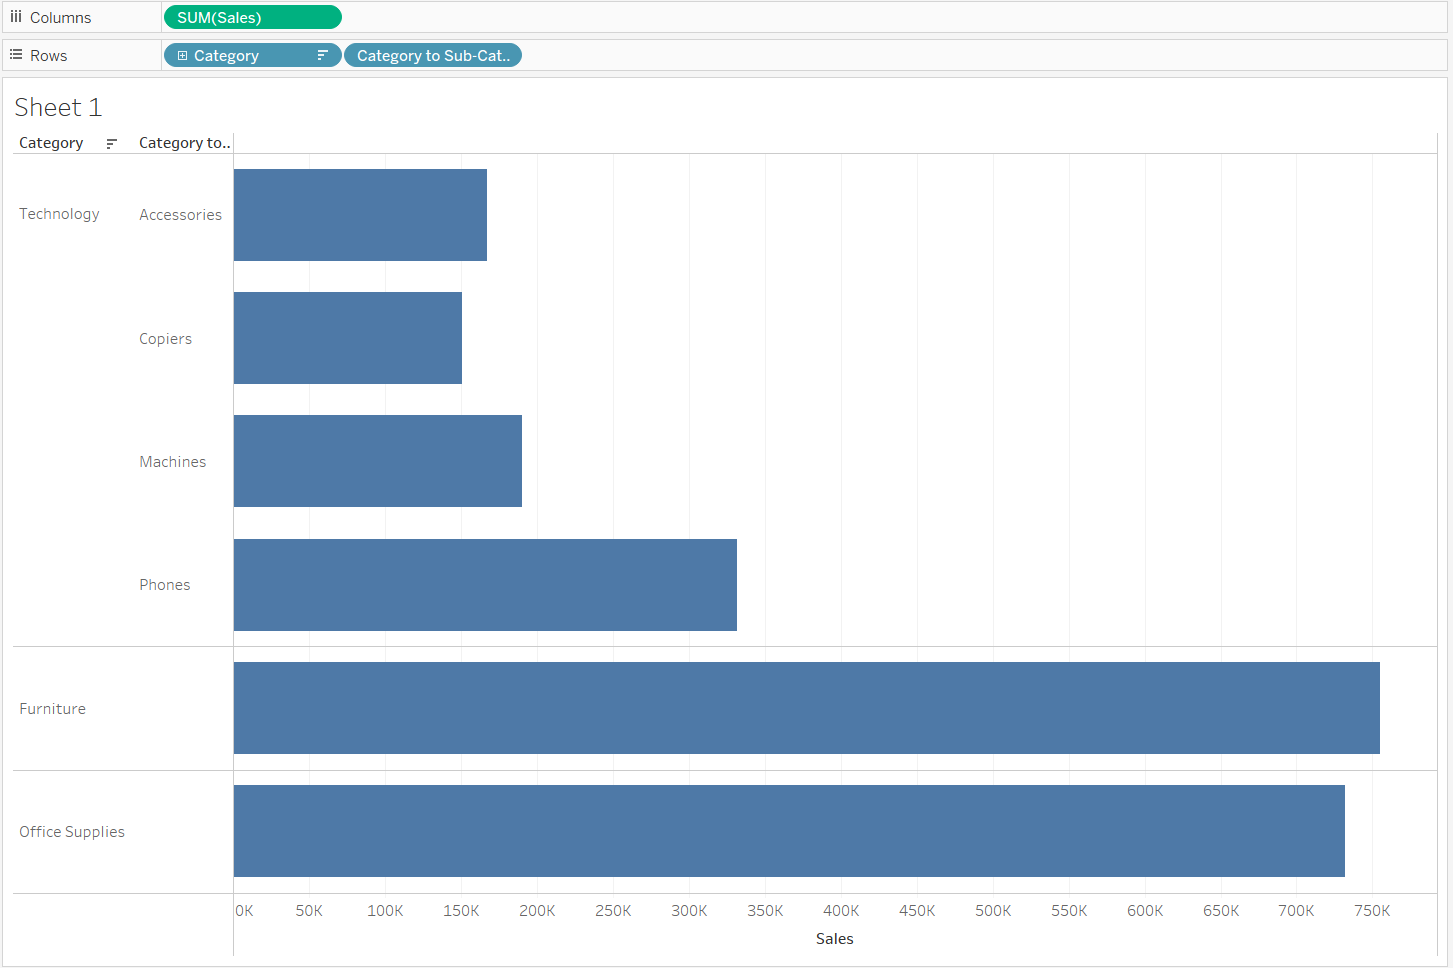This screenshot has width=1453, height=968.
Task: Click the Sheet 1 title
Action: click(58, 107)
